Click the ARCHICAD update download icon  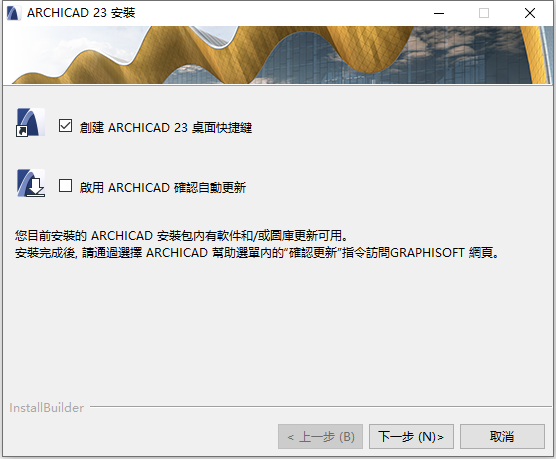point(31,183)
